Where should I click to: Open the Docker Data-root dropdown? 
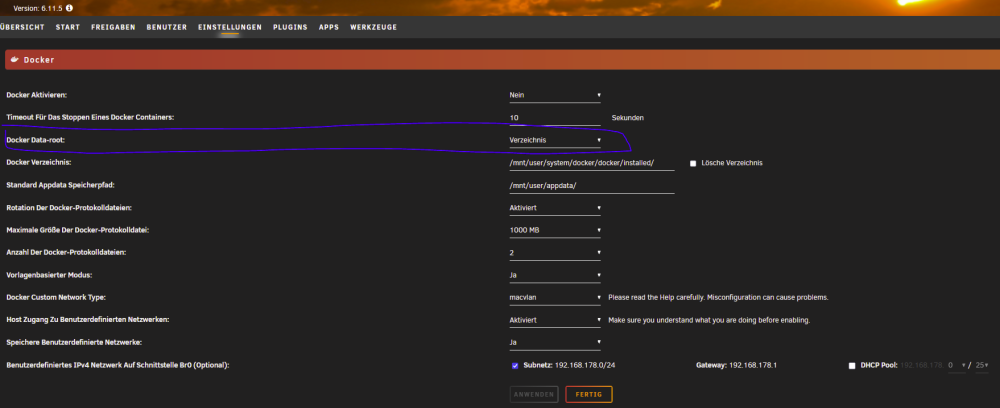pyautogui.click(x=555, y=140)
